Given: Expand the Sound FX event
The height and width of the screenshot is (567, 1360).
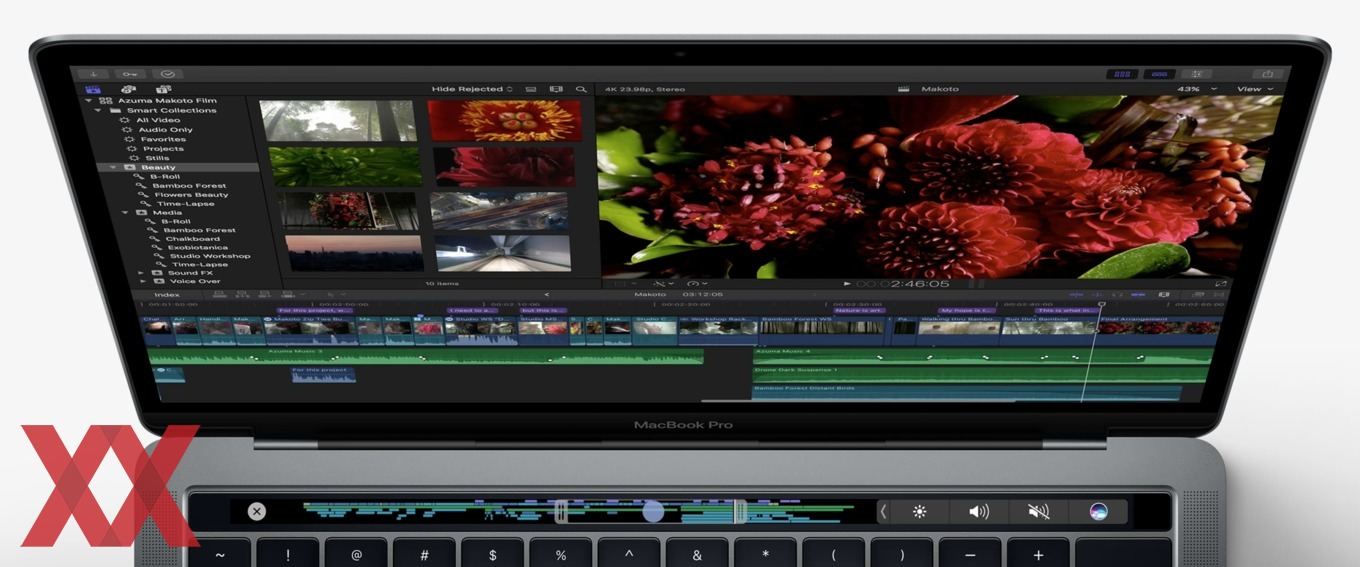Looking at the screenshot, I should coord(141,272).
